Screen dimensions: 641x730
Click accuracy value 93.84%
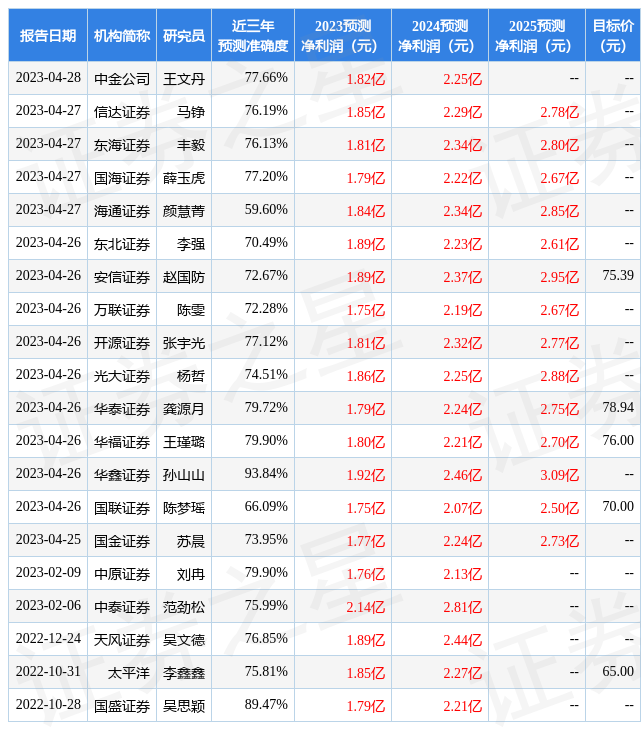pos(266,474)
